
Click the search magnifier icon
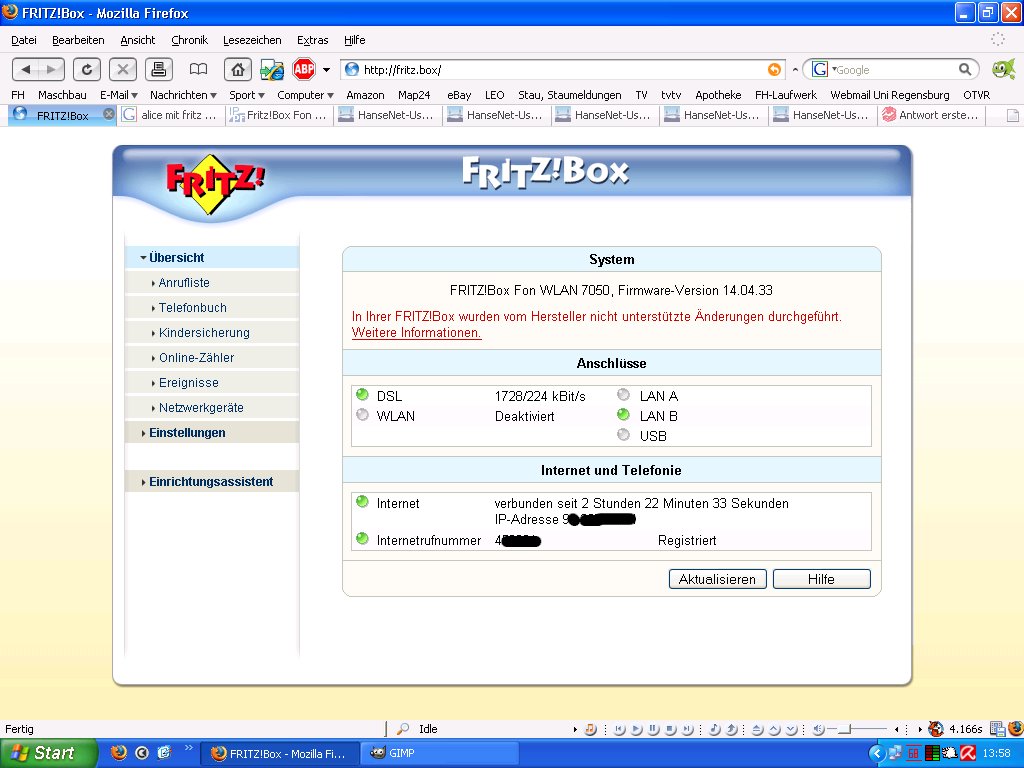tap(965, 69)
